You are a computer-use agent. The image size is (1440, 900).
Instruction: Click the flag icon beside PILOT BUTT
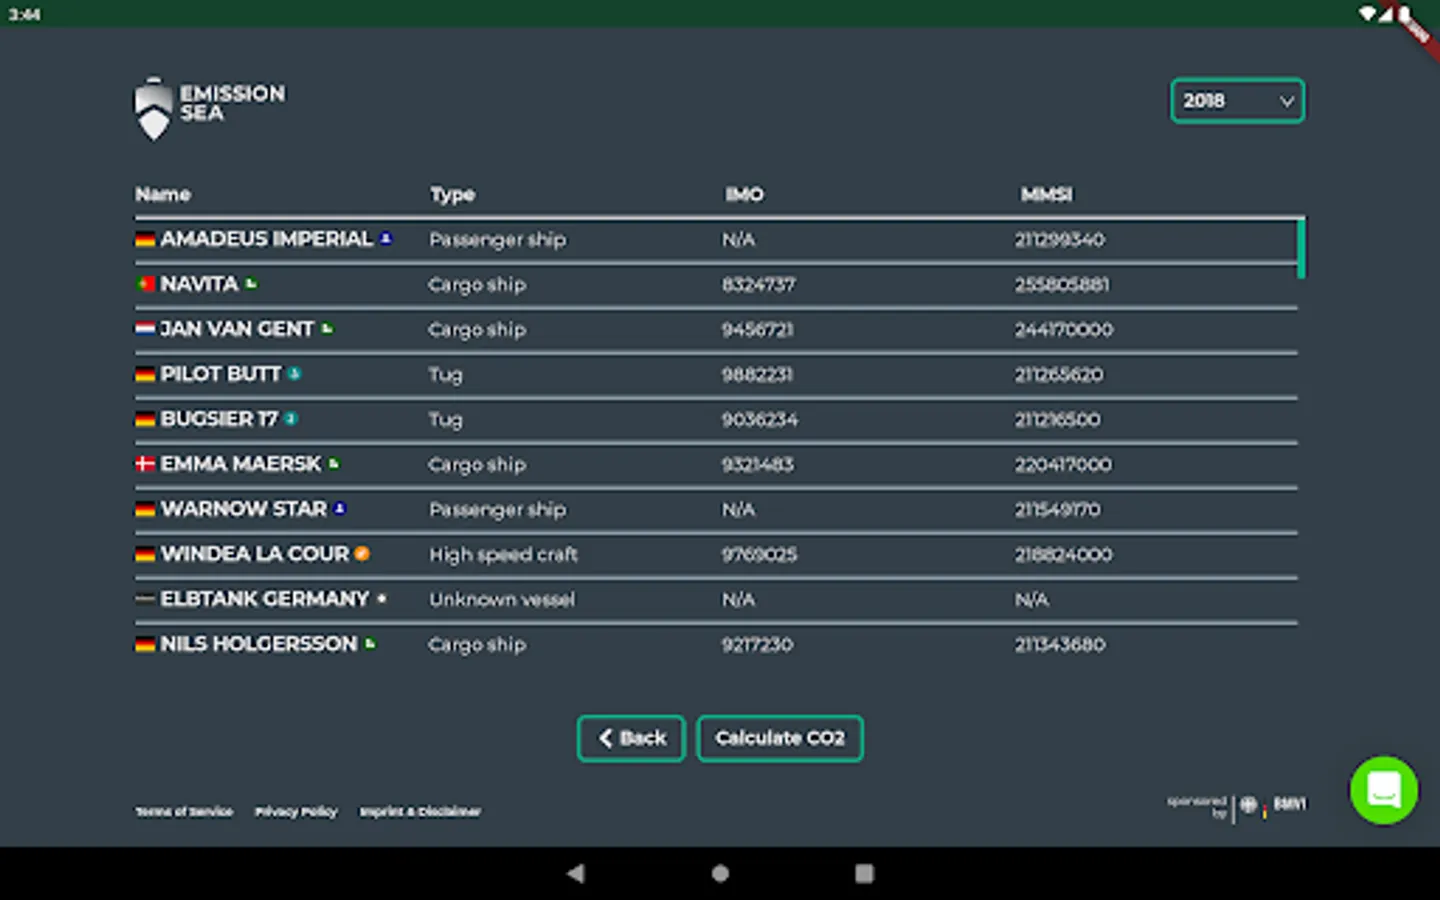(145, 374)
